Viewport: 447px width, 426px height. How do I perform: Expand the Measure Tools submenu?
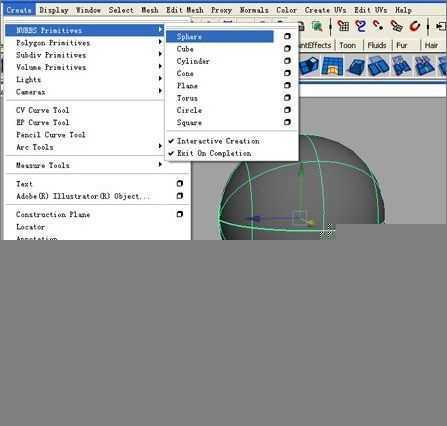(x=85, y=165)
